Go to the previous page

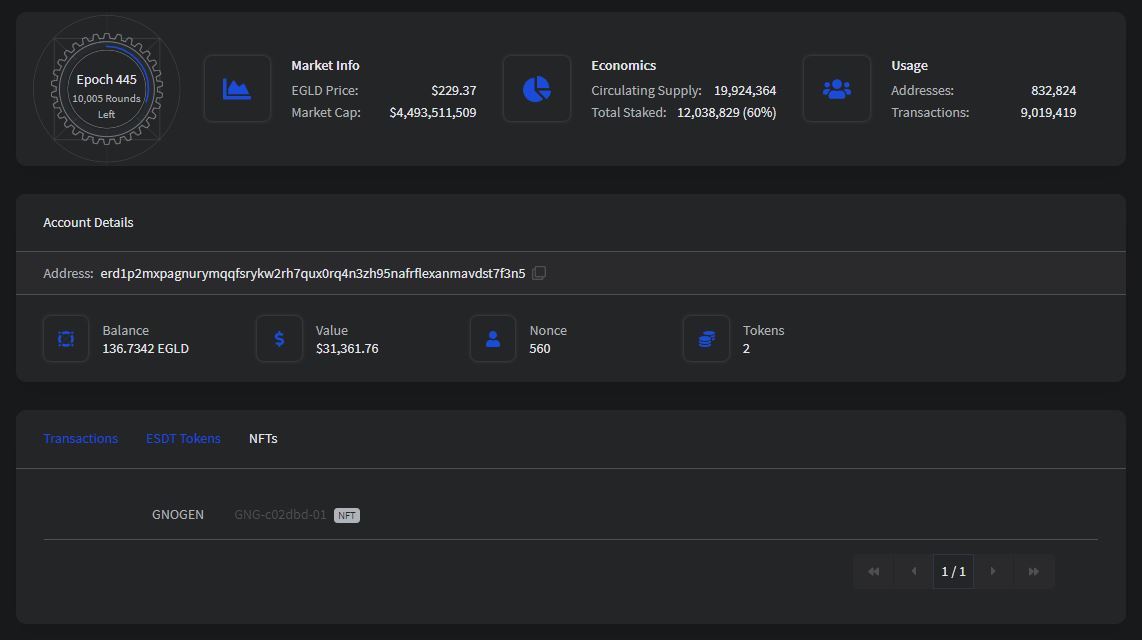914,572
